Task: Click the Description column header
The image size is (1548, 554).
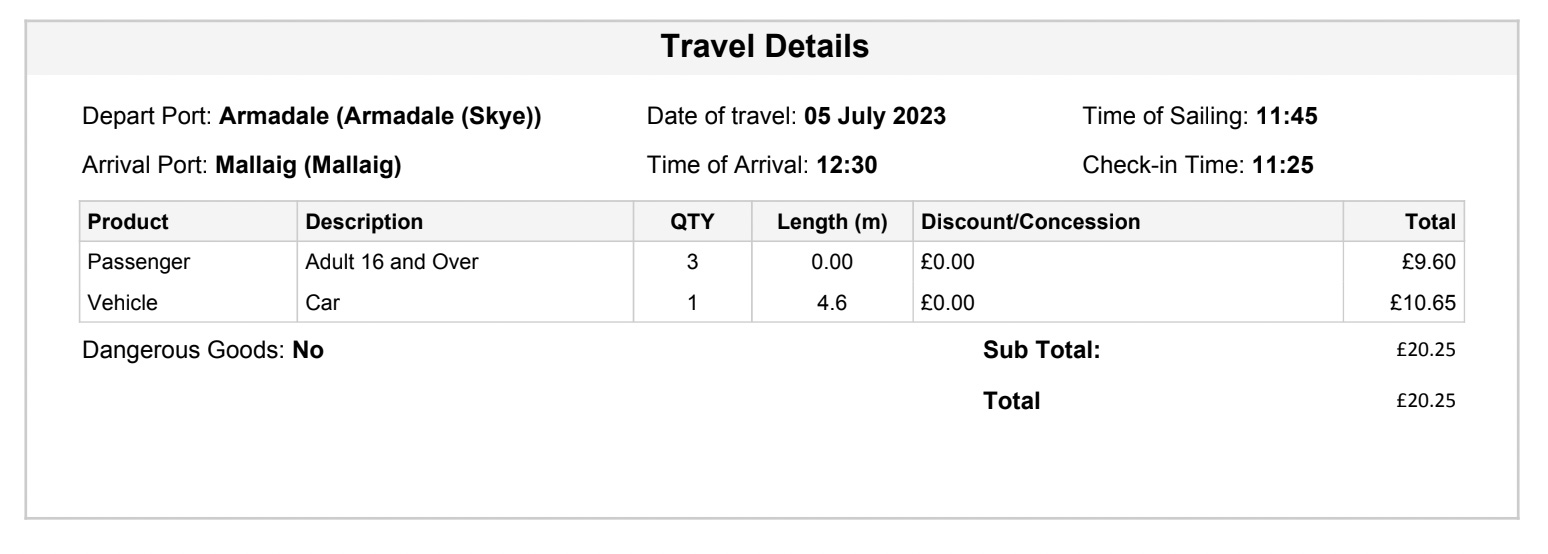Action: point(364,222)
